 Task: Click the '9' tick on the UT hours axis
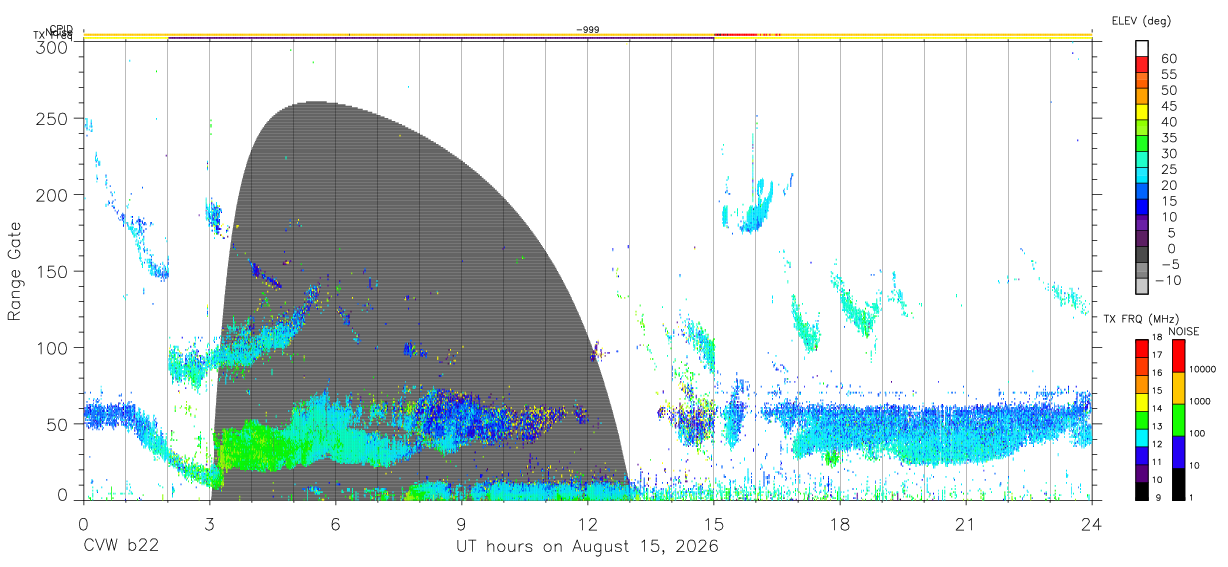click(462, 524)
